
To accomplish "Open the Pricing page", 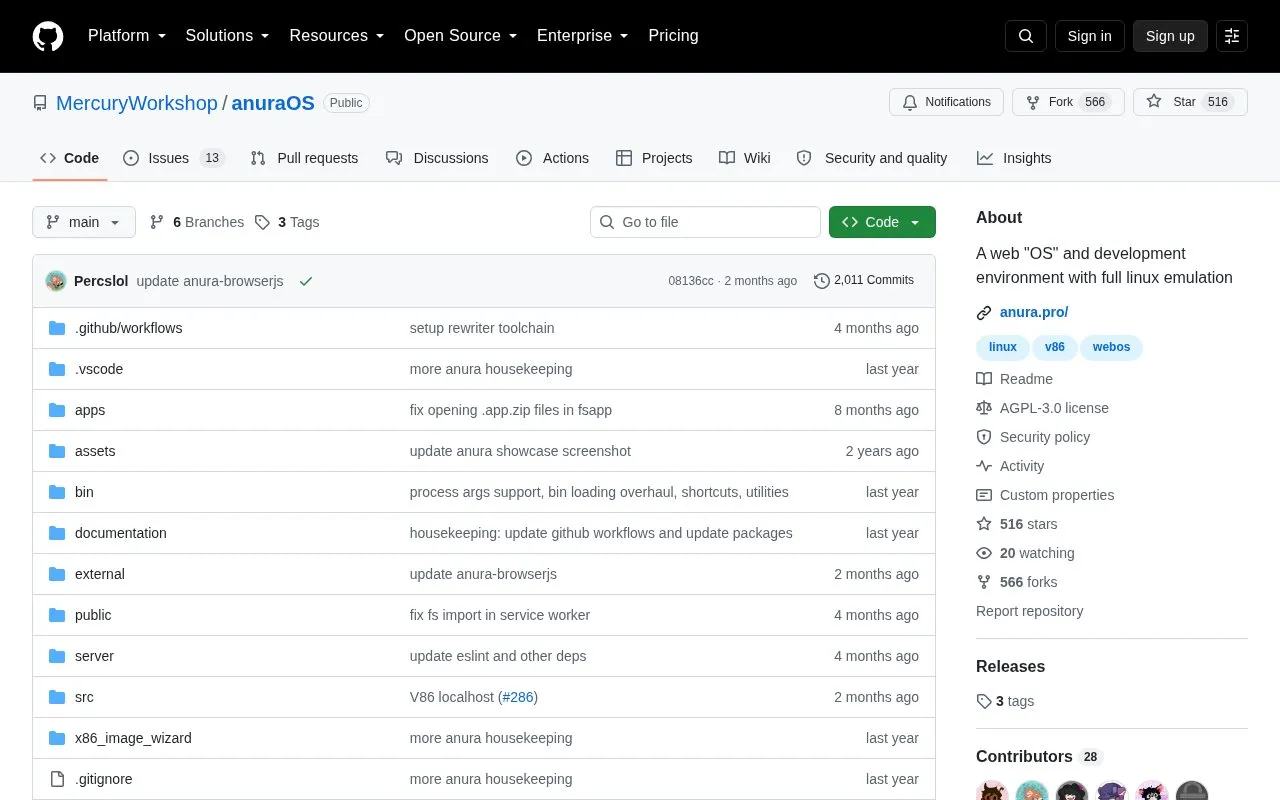I will (673, 36).
